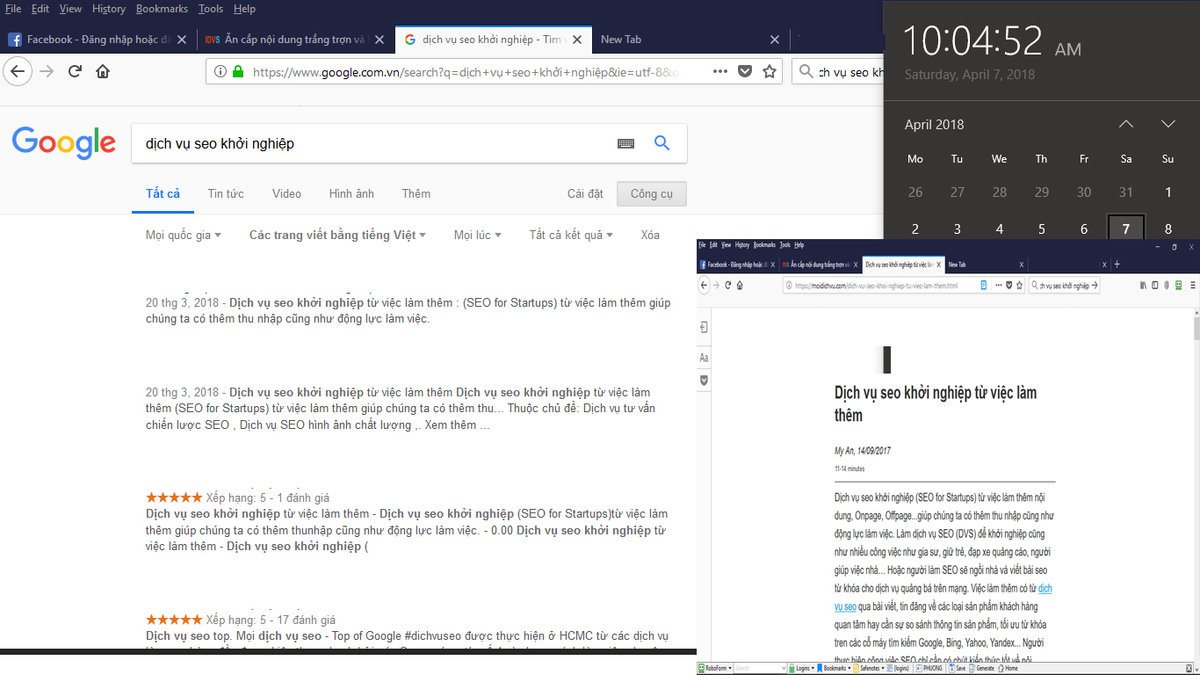Select the Tin tức search tab
Screen dimensions: 1200x675
[x=226, y=193]
